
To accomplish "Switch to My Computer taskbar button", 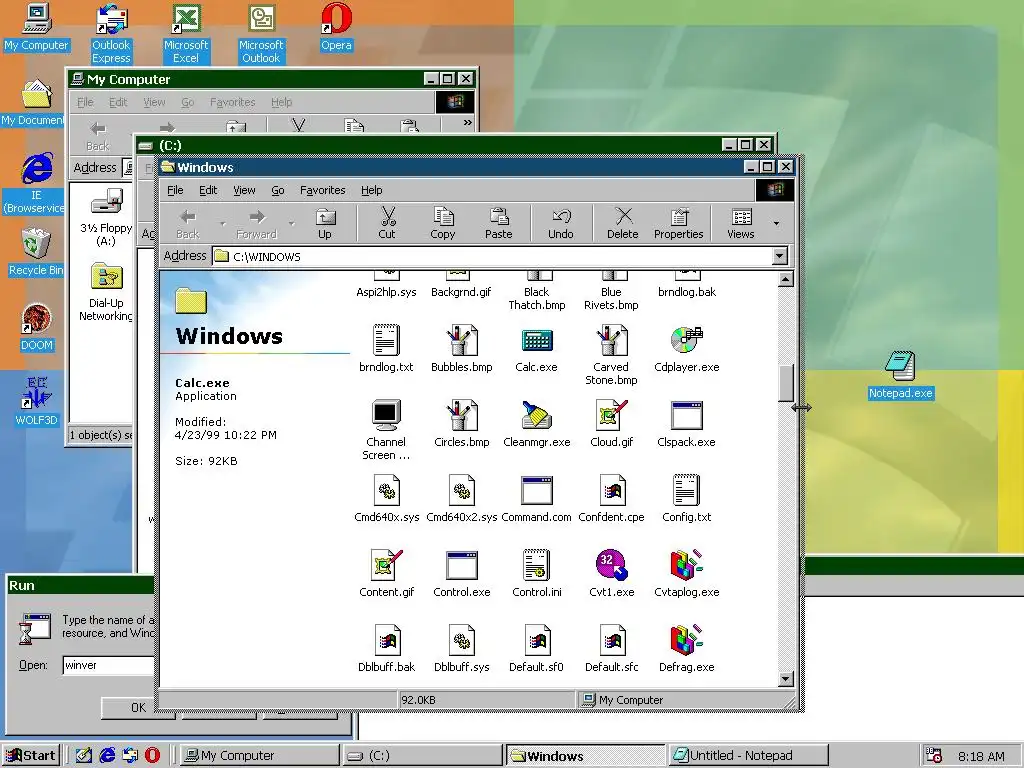I will pos(259,756).
